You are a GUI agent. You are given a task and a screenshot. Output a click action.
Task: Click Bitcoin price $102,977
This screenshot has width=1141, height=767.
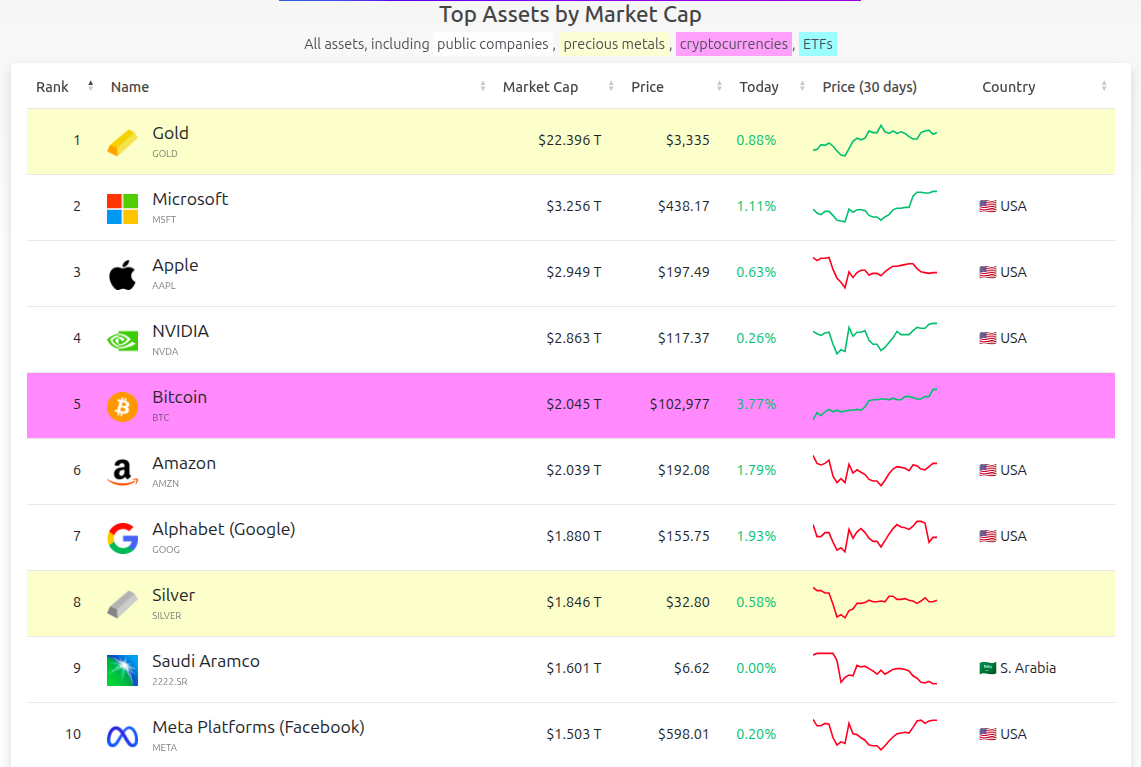pos(680,405)
